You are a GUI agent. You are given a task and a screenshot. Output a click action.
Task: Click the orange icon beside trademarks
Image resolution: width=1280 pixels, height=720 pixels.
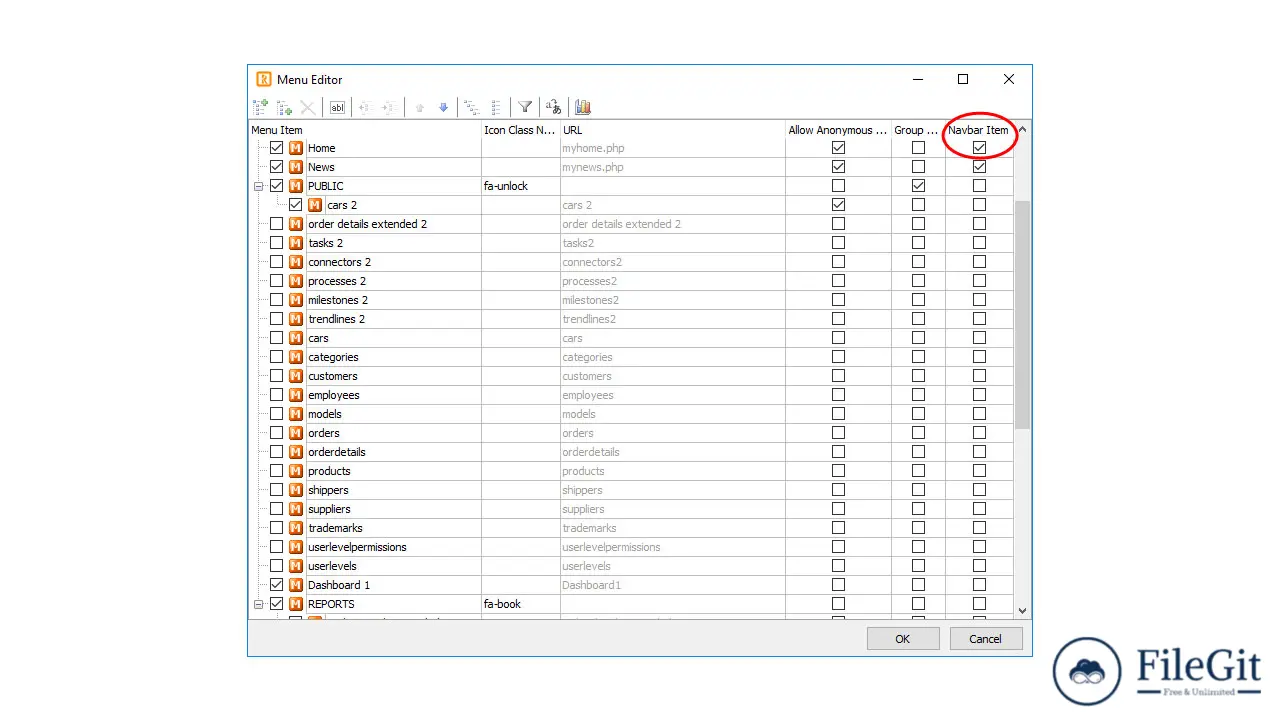(296, 528)
